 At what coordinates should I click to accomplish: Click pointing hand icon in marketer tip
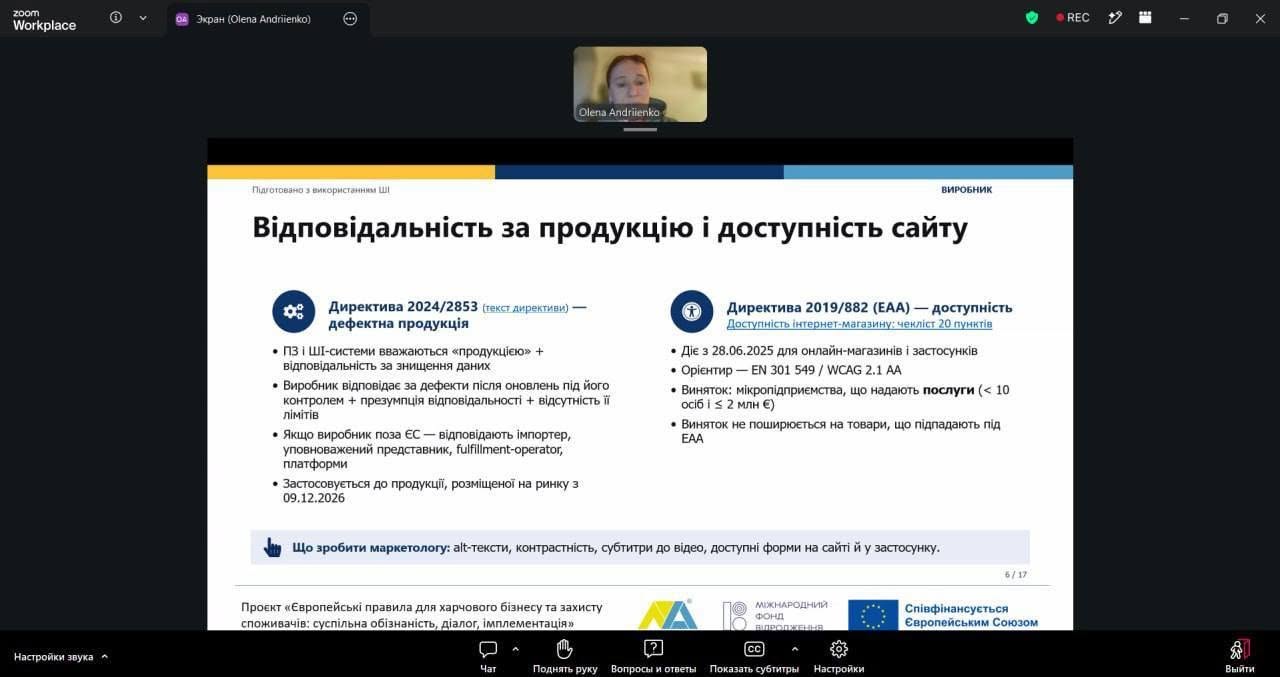coord(272,547)
